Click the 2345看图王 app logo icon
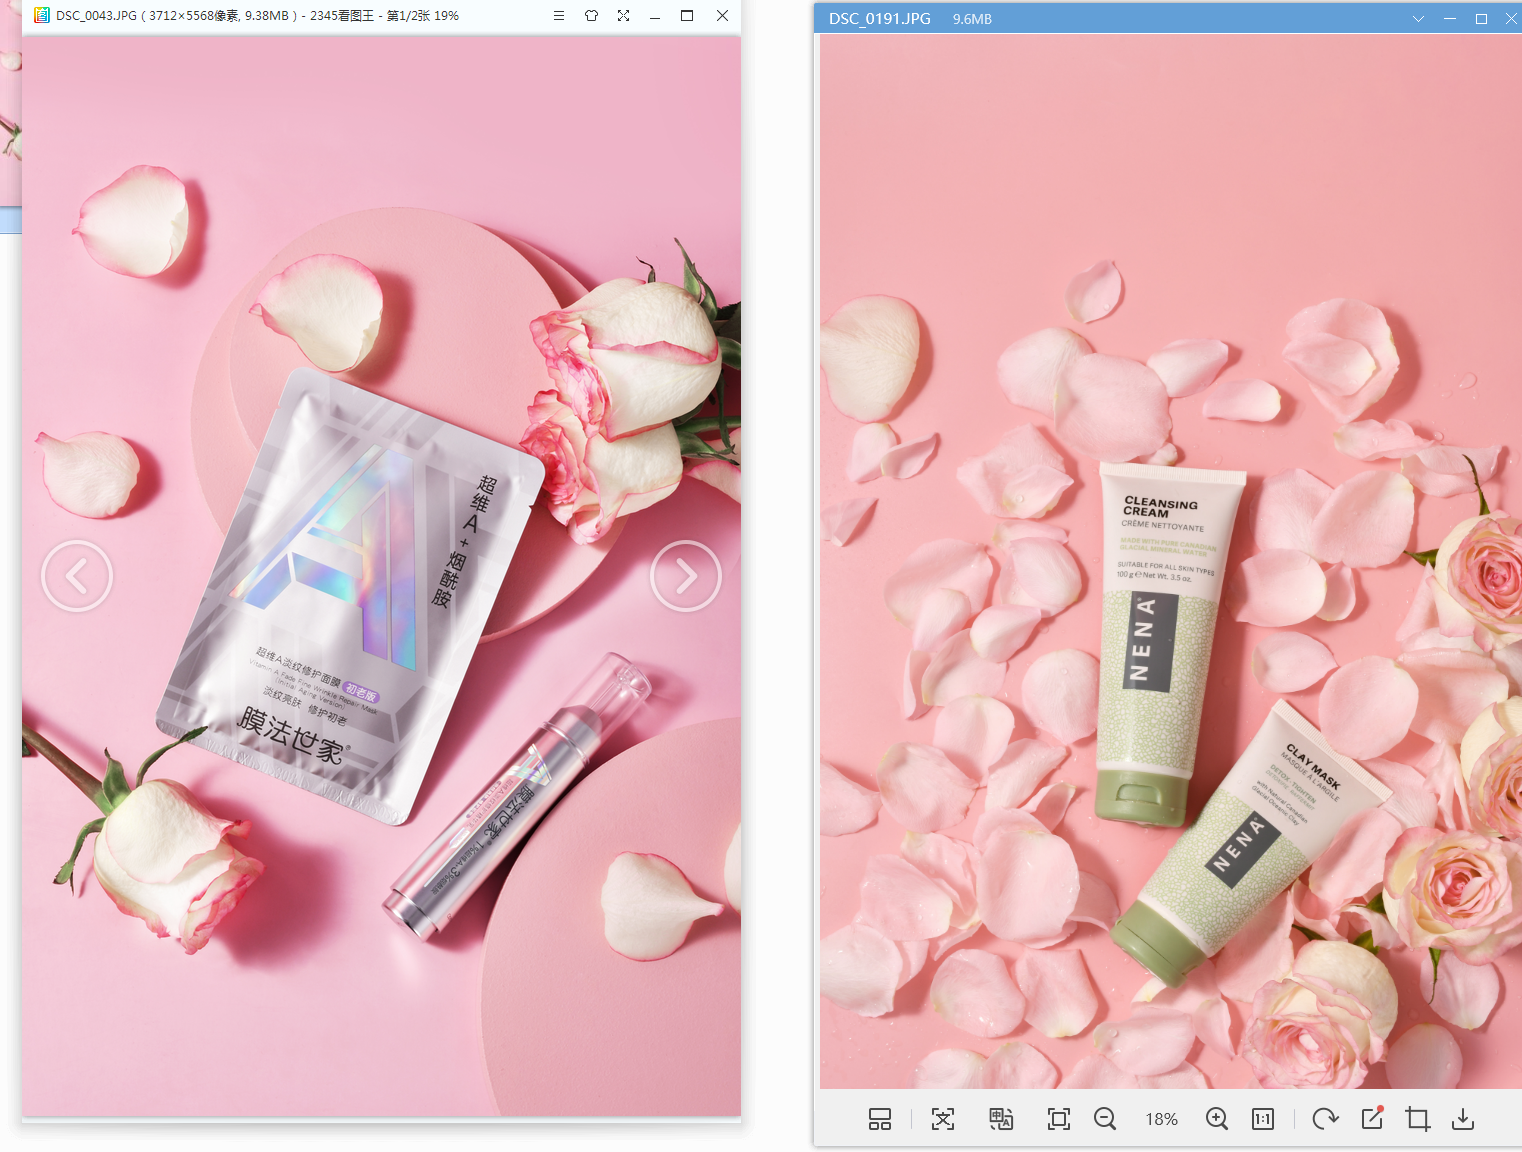Image resolution: width=1522 pixels, height=1152 pixels. click(x=42, y=16)
